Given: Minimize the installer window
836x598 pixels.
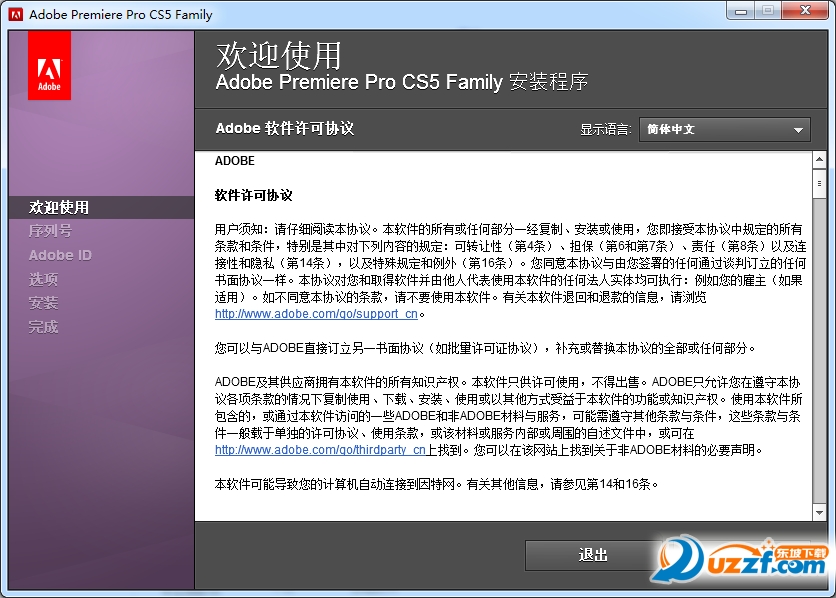Looking at the screenshot, I should pos(741,11).
